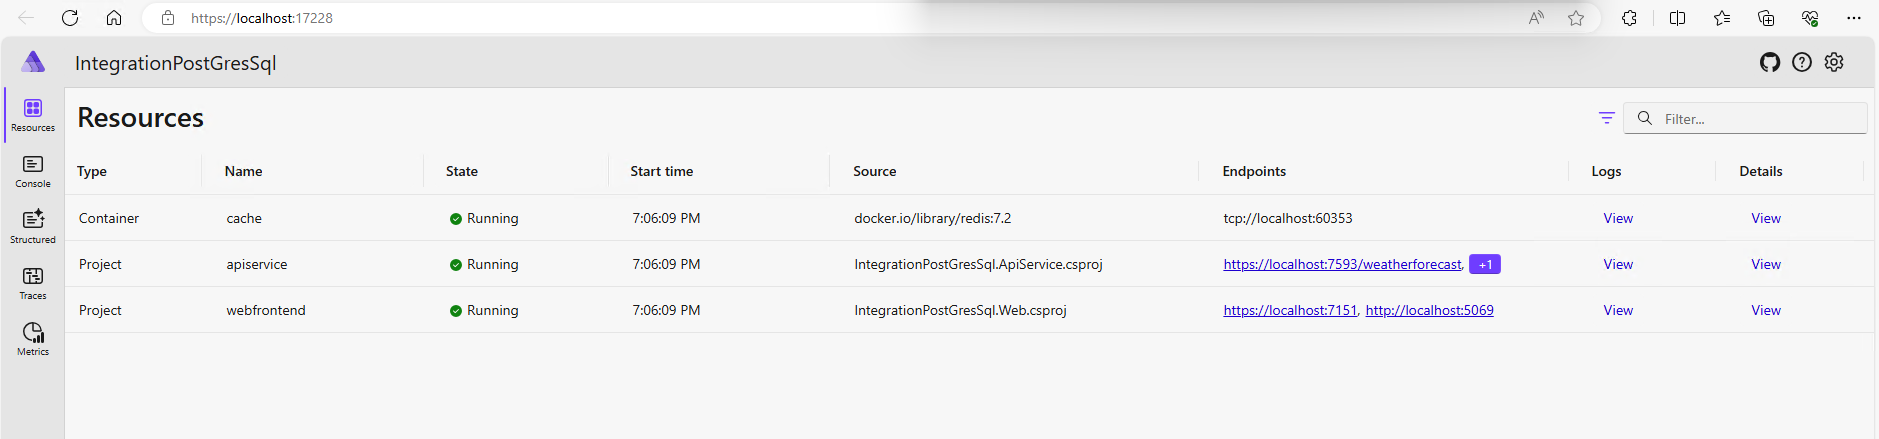Image resolution: width=1879 pixels, height=439 pixels.
Task: Select the Resources sidebar tab
Action: [x=33, y=115]
